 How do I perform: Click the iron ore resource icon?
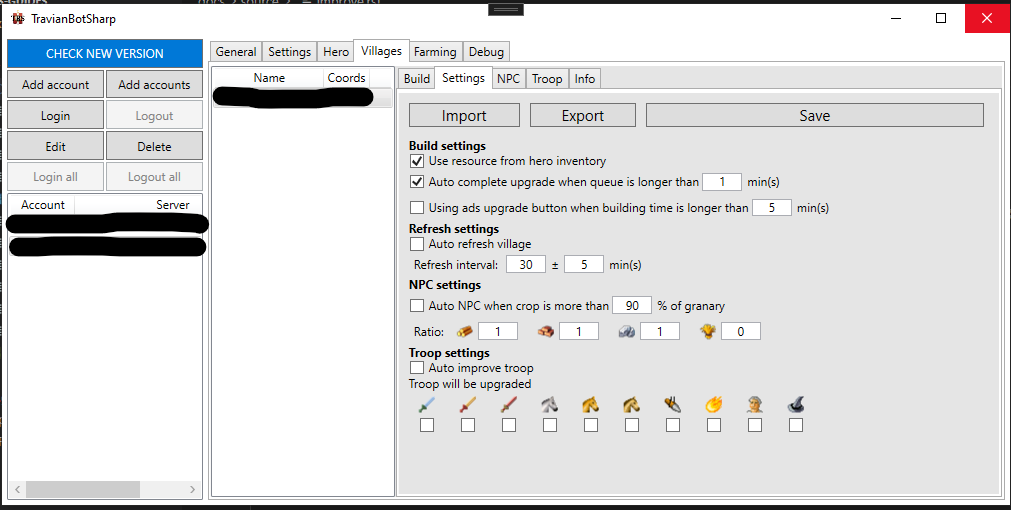click(x=627, y=331)
